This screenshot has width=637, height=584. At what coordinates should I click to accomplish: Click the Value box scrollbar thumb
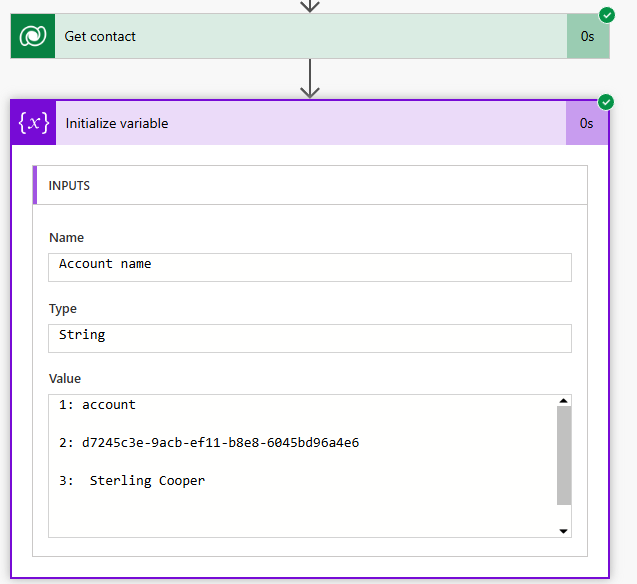(x=564, y=455)
